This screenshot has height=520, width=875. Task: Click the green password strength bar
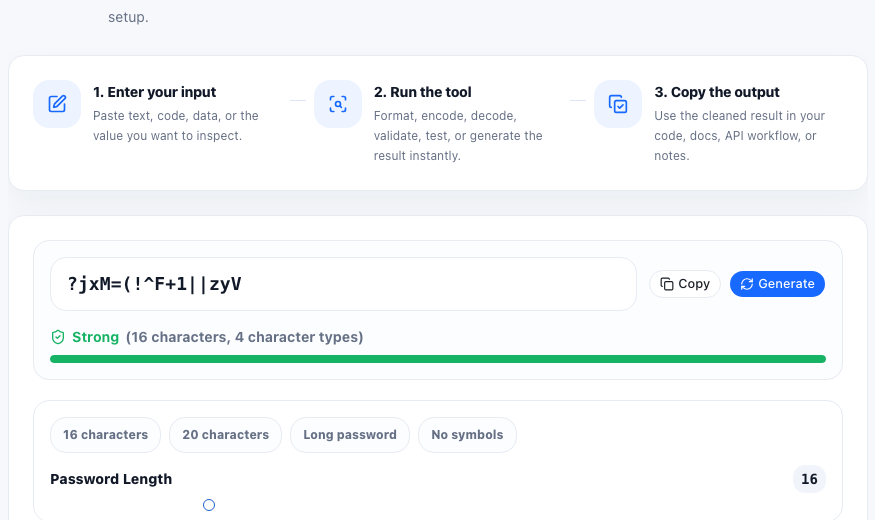click(x=438, y=359)
